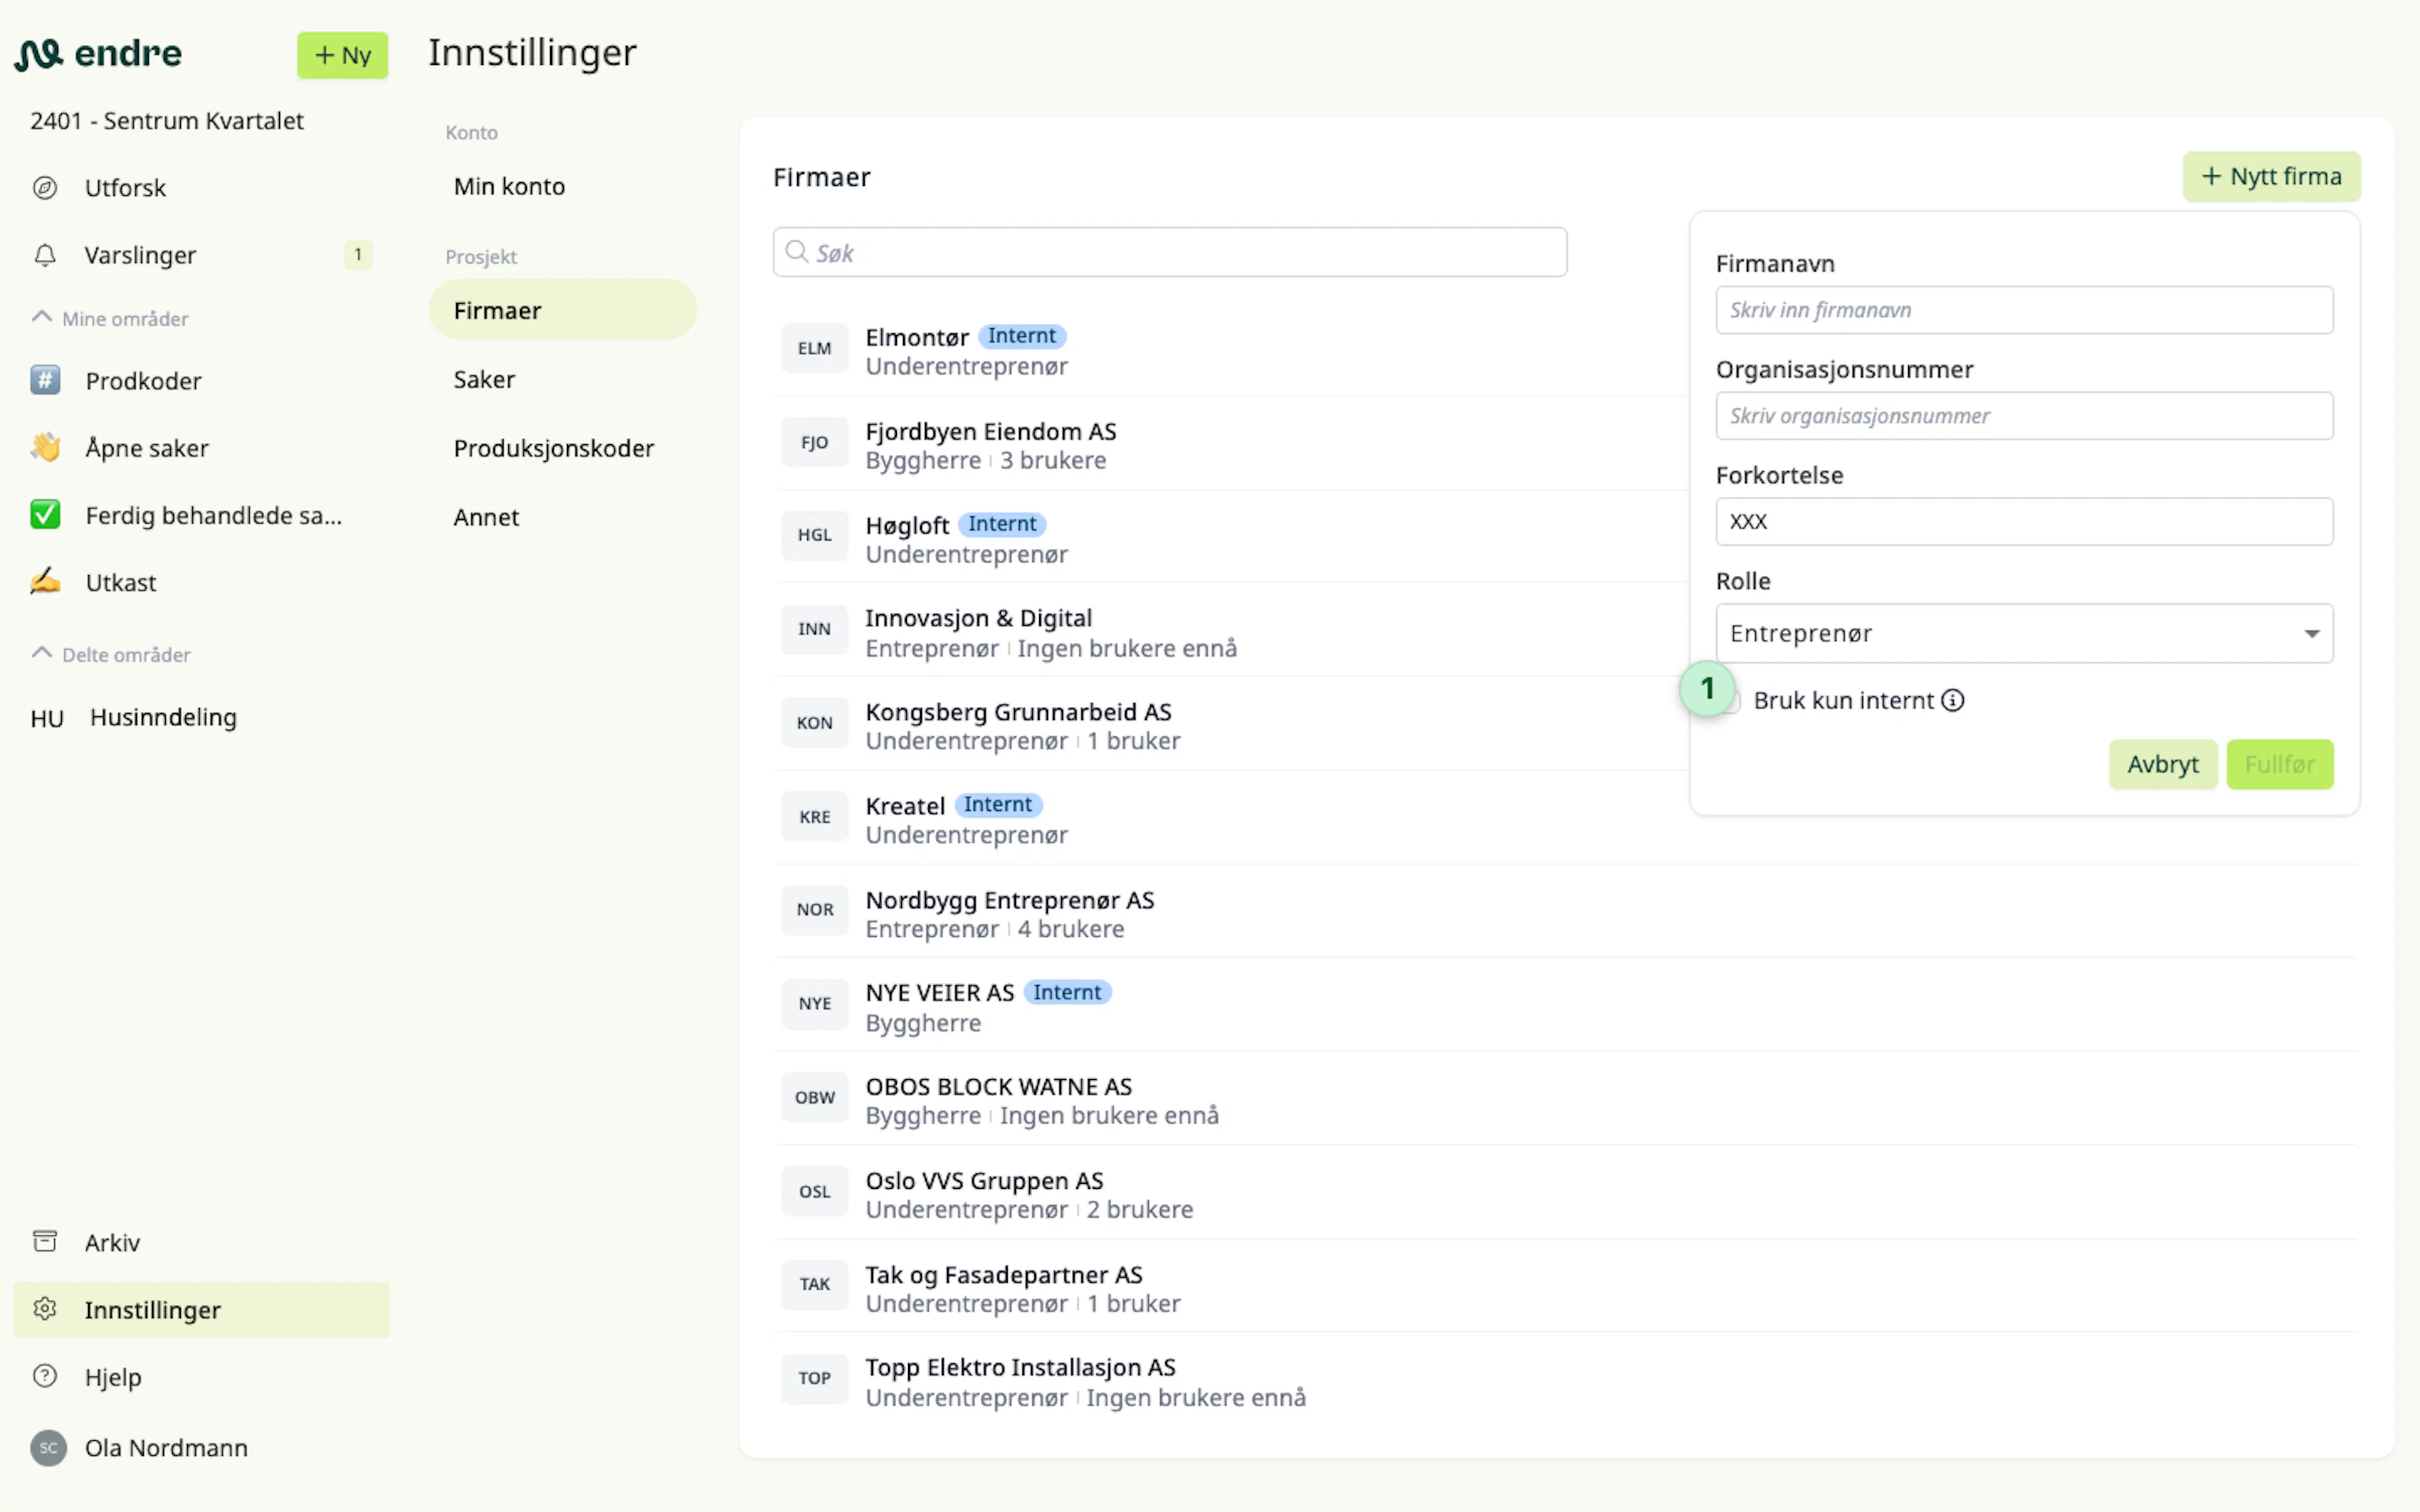Open Produksjonskoder settings

[553, 448]
